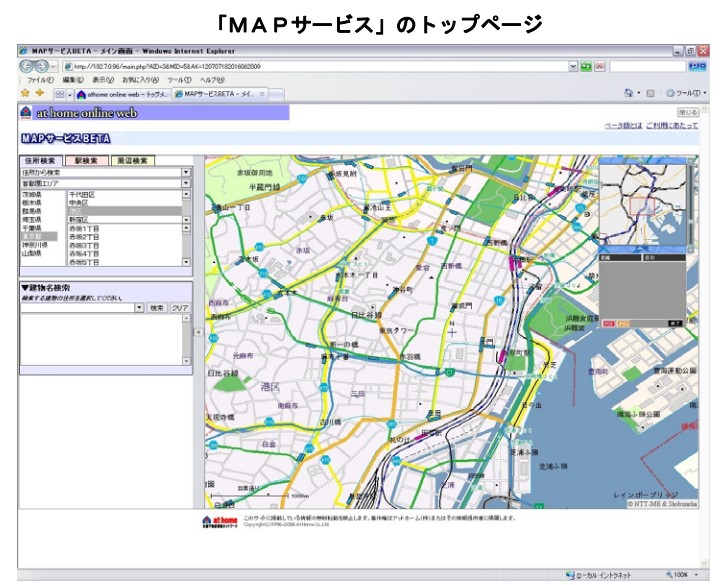Open the ヘルプ menu
The image size is (723, 585).
(x=212, y=80)
